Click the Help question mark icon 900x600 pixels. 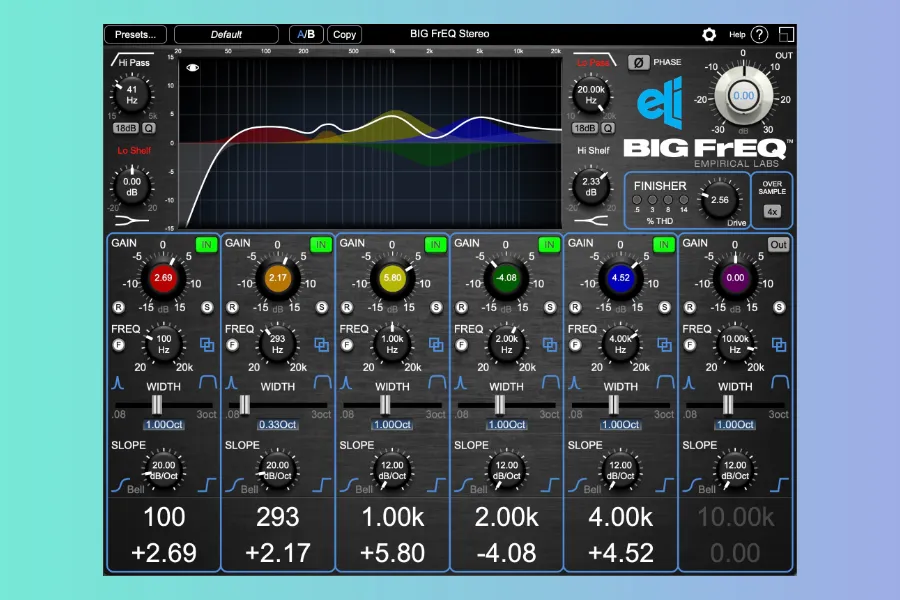click(760, 34)
